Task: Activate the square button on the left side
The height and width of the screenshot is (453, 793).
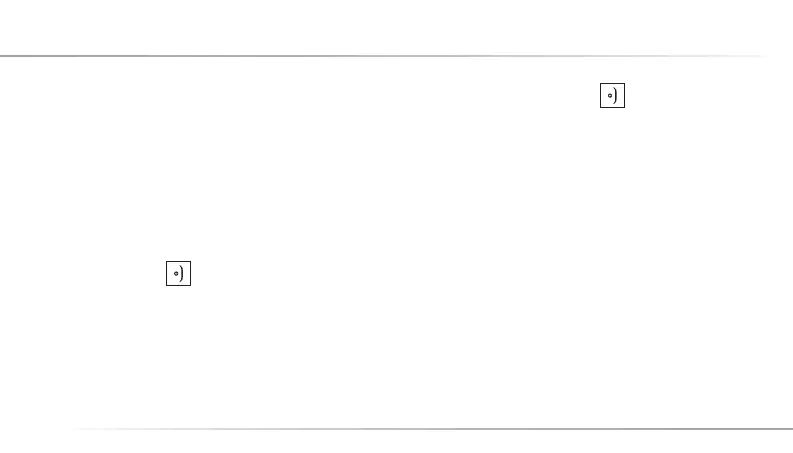Action: pos(178,273)
